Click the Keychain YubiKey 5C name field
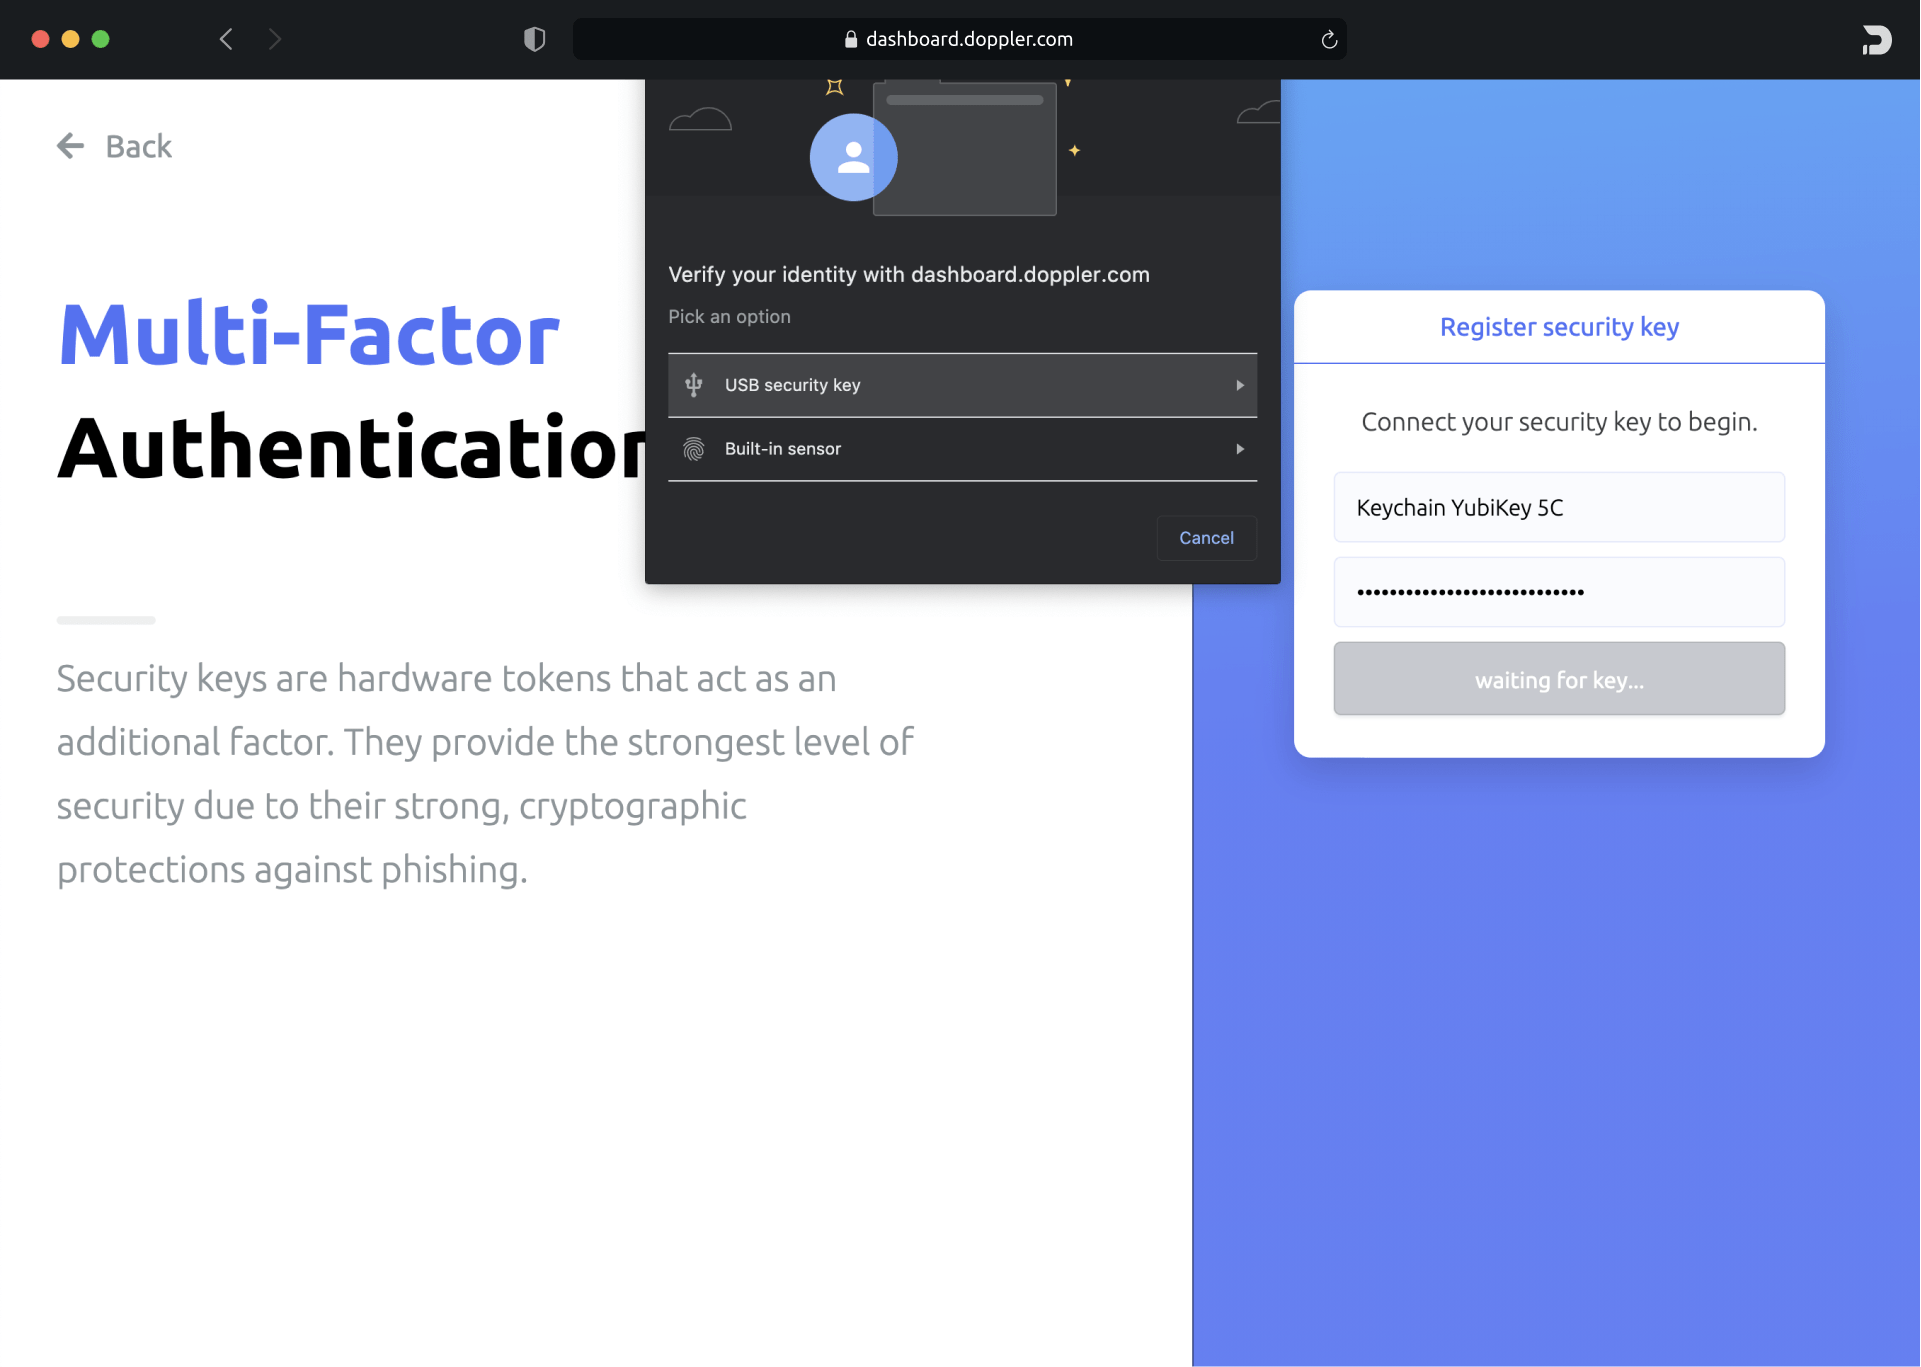The image size is (1921, 1367). [1558, 507]
